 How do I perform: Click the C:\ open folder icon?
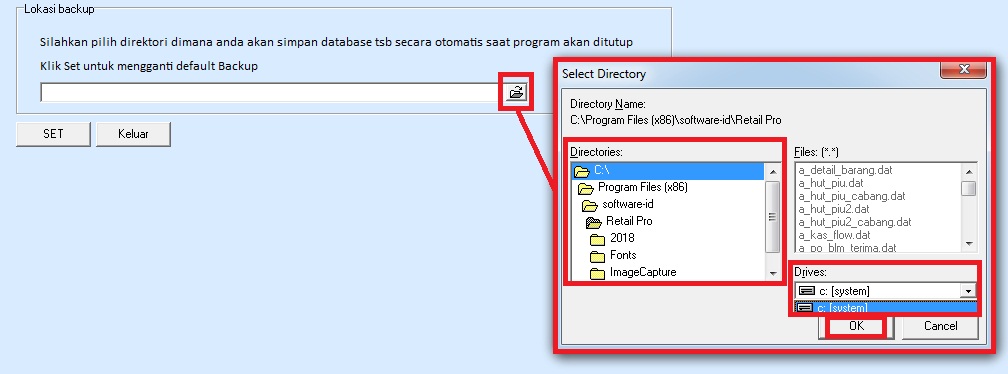582,172
